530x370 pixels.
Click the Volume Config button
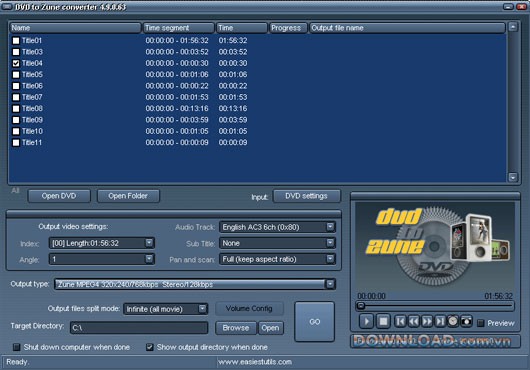[249, 309]
